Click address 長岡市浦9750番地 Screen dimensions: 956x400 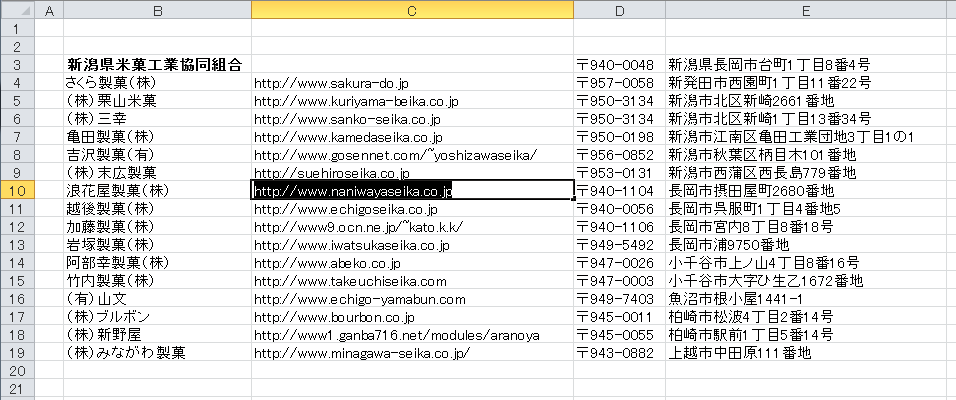pos(729,245)
